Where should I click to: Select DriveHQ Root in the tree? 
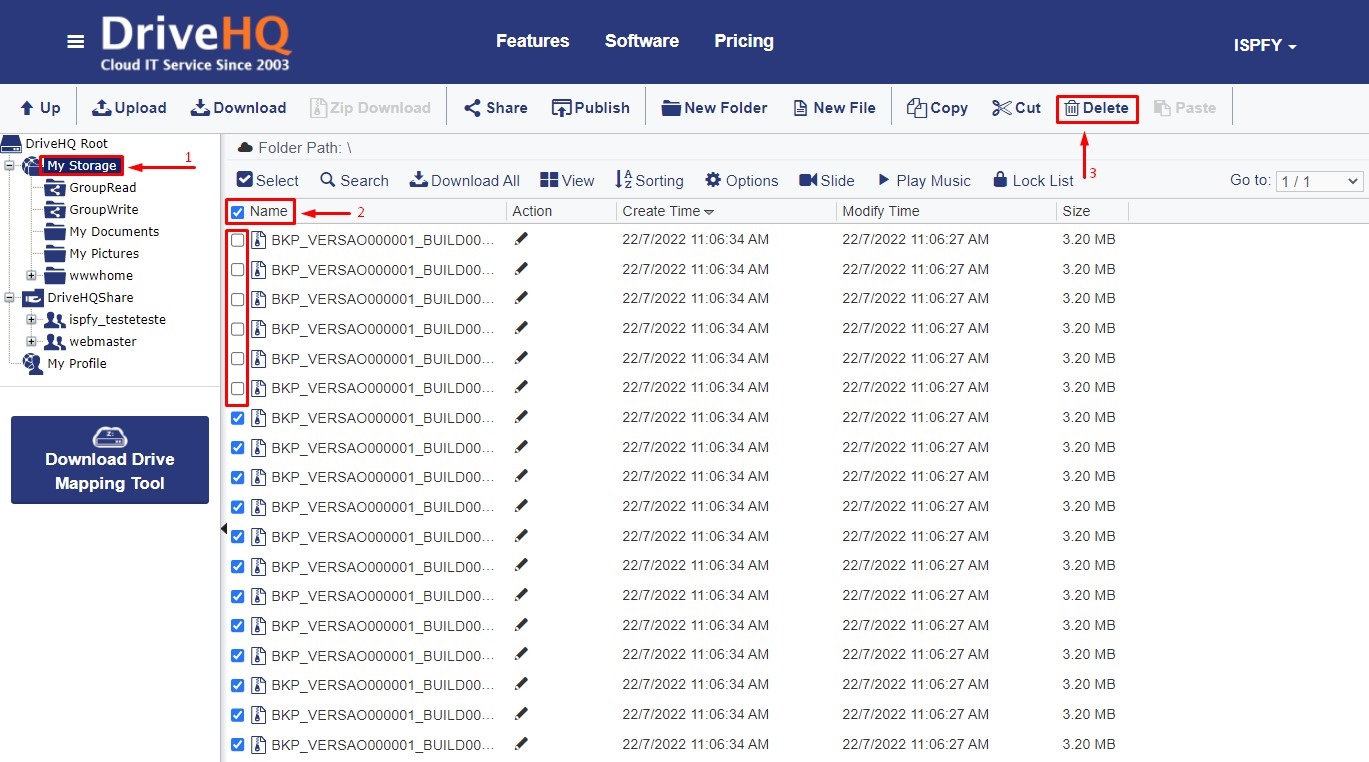[x=66, y=144]
